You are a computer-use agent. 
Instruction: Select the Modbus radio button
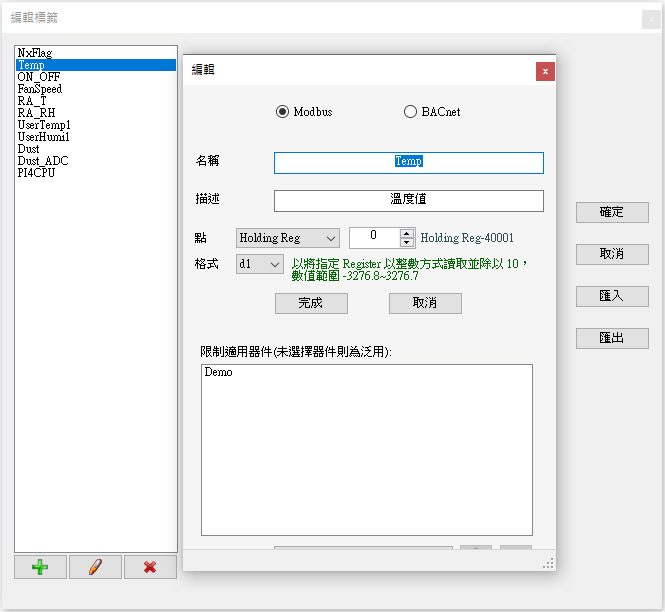click(282, 112)
